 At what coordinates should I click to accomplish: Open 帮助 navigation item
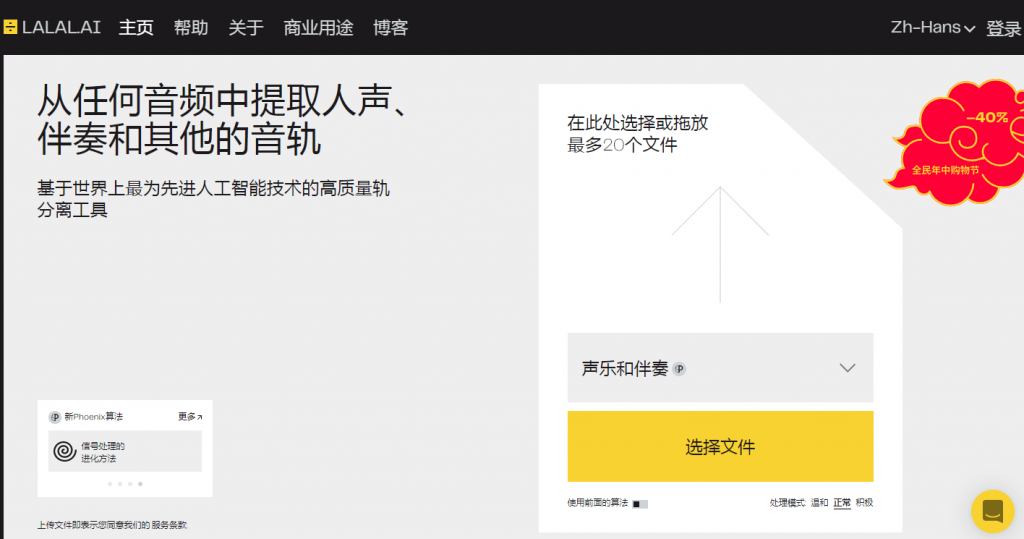click(x=191, y=27)
